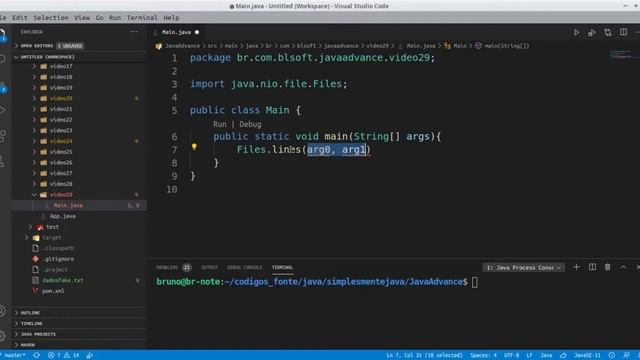This screenshot has height=360, width=640.
Task: Open Source Control activity bar icon
Action: point(3,87)
